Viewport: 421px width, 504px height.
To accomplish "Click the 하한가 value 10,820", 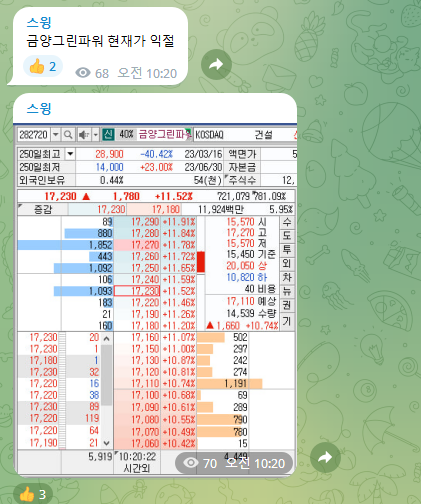I will tap(241, 277).
